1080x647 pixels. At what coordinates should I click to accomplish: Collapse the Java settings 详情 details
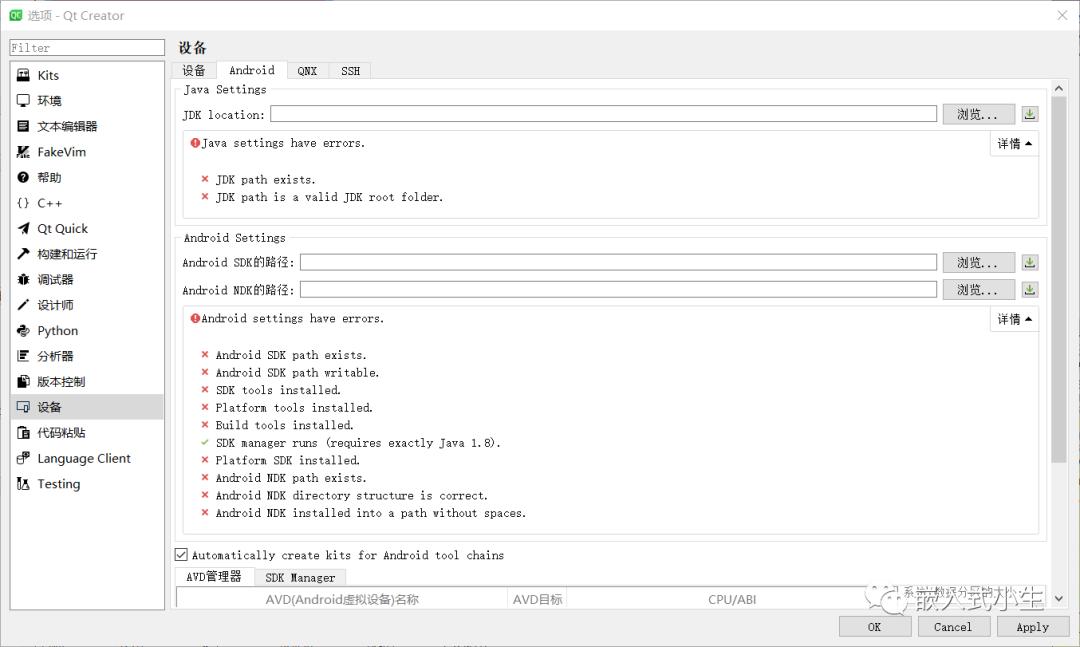coord(1014,143)
